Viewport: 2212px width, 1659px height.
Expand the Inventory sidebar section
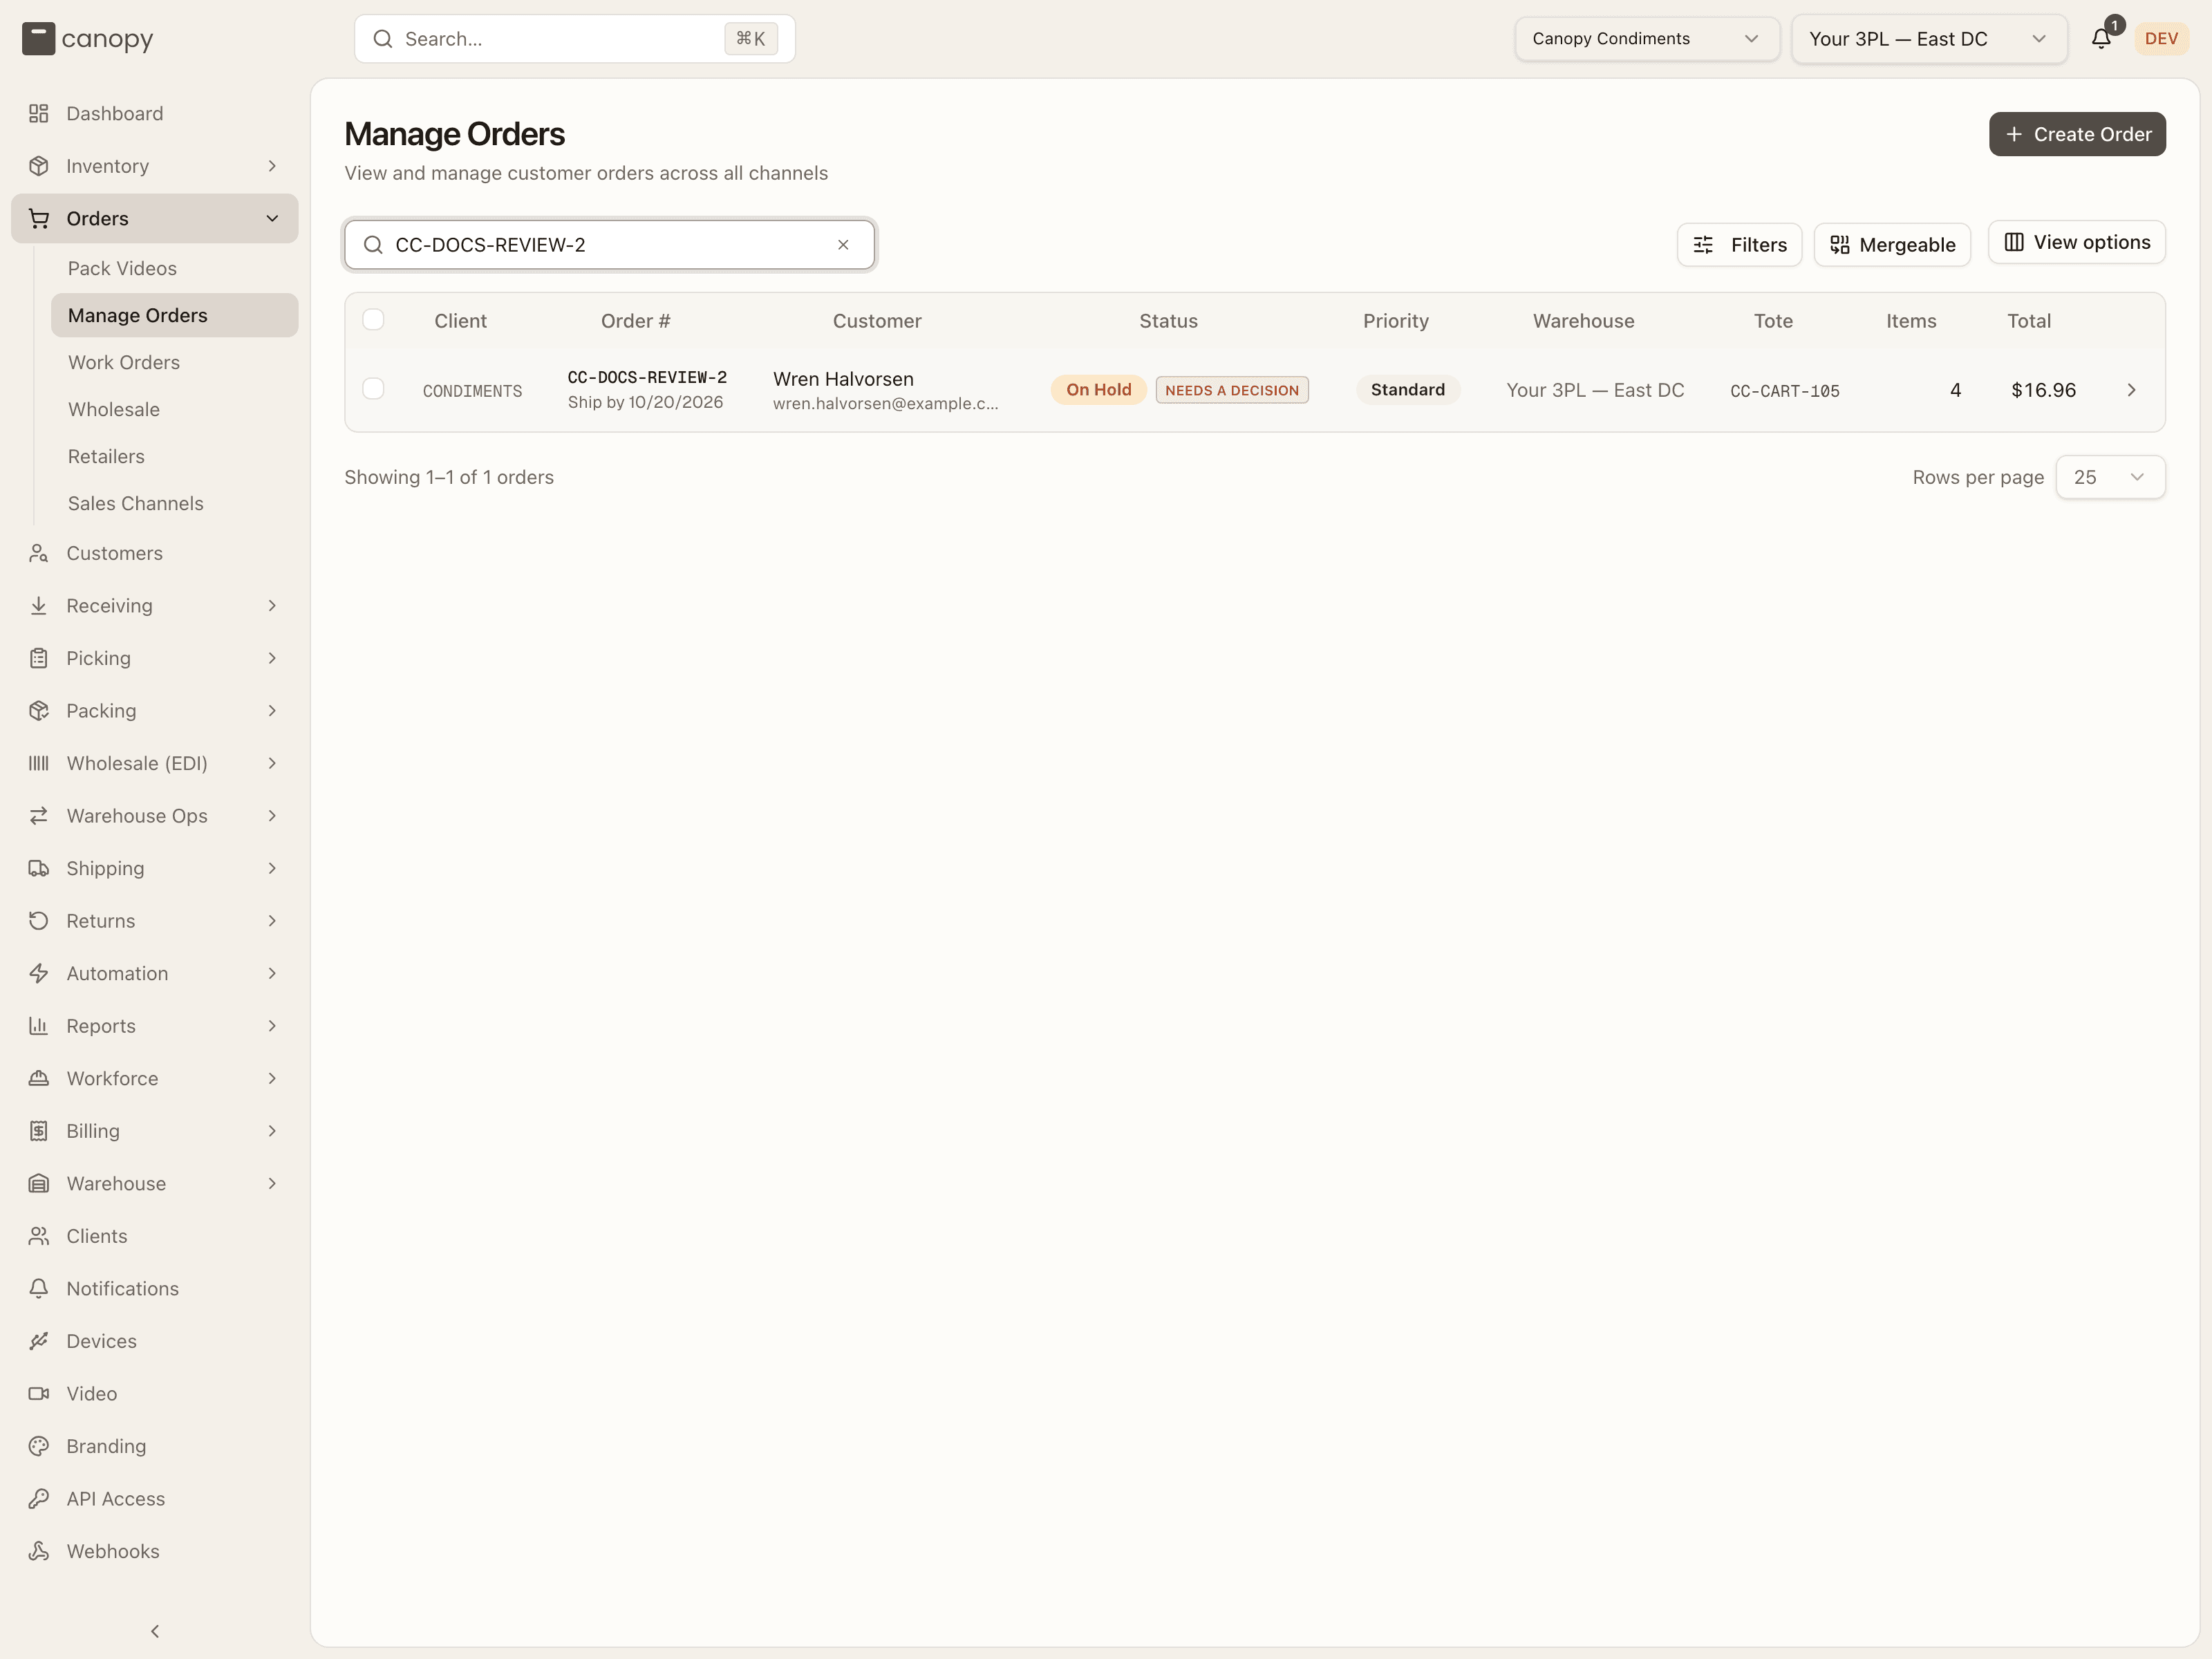155,166
